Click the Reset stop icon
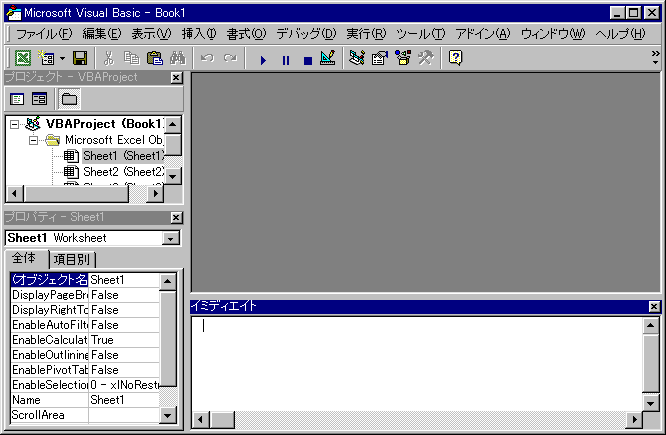The width and height of the screenshot is (666, 435). pos(308,61)
